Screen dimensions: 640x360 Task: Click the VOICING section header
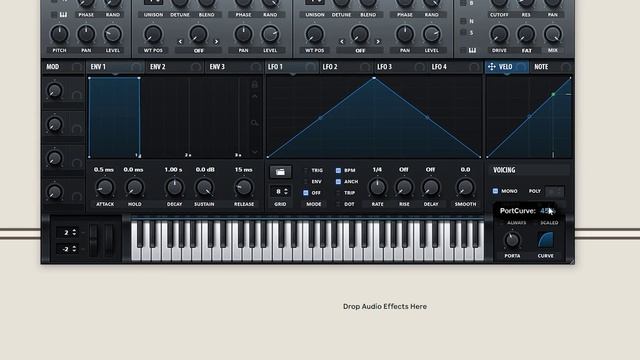tap(529, 170)
